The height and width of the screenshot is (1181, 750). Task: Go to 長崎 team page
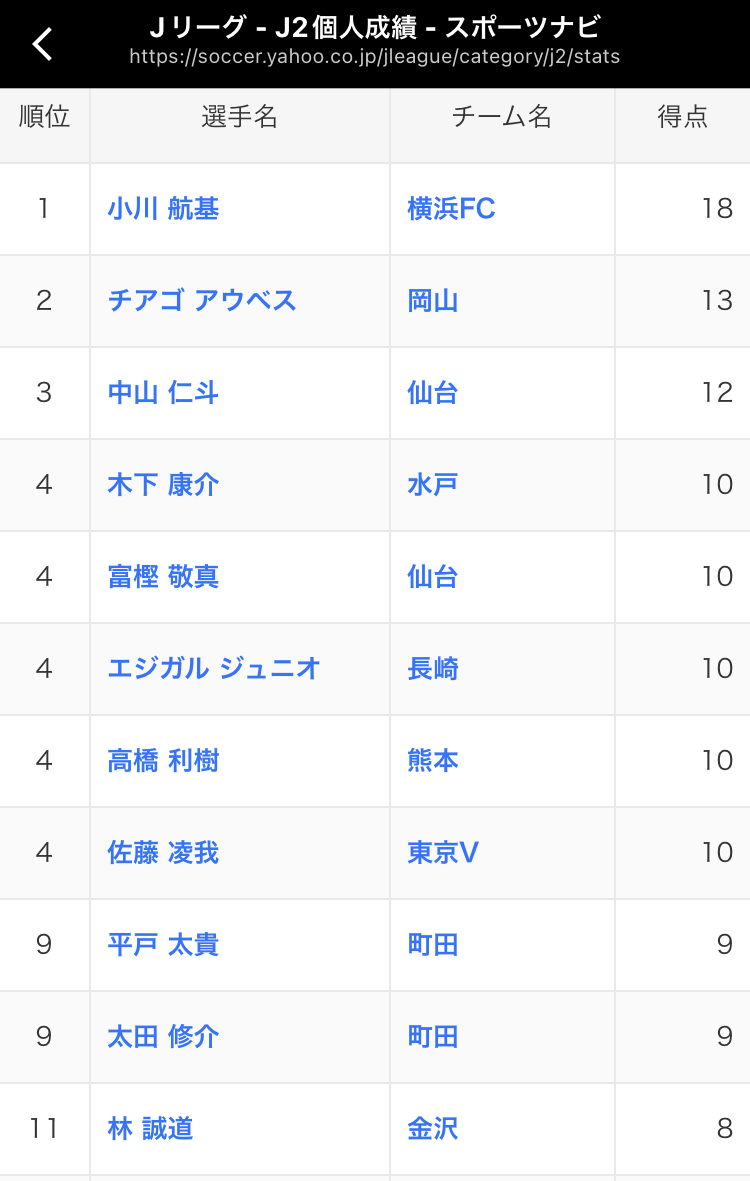432,668
